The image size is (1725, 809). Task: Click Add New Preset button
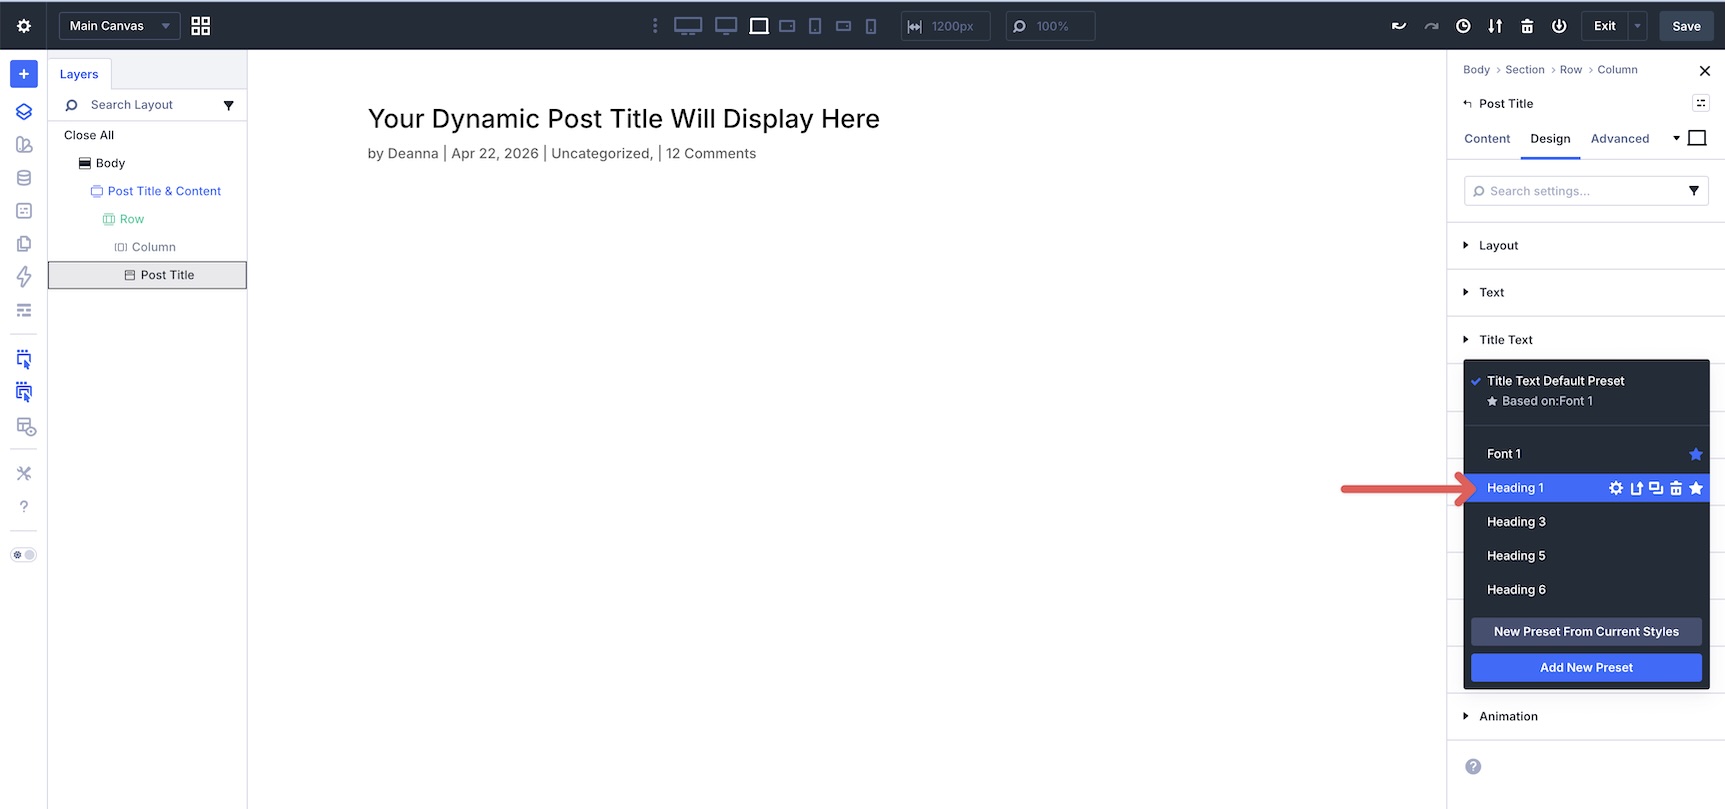point(1586,668)
